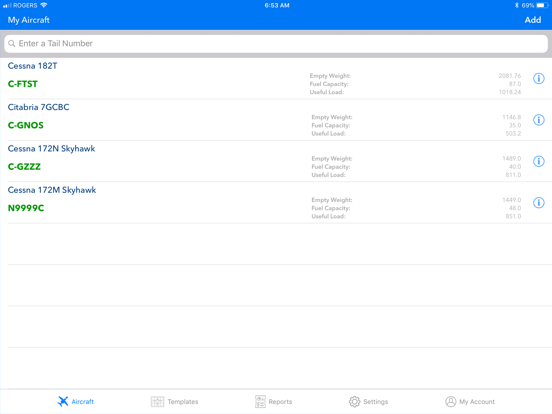Screen dimensions: 552x414
Task: Tap the 69% battery percentage
Action: click(528, 5)
